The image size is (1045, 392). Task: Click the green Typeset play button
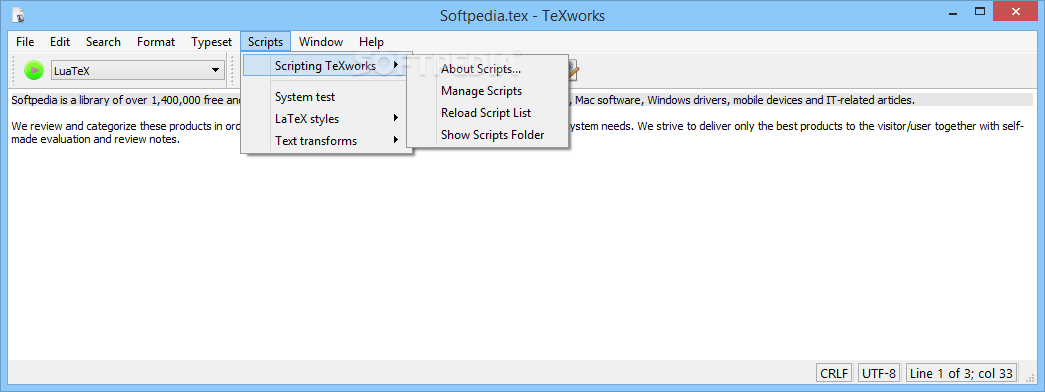(x=33, y=70)
